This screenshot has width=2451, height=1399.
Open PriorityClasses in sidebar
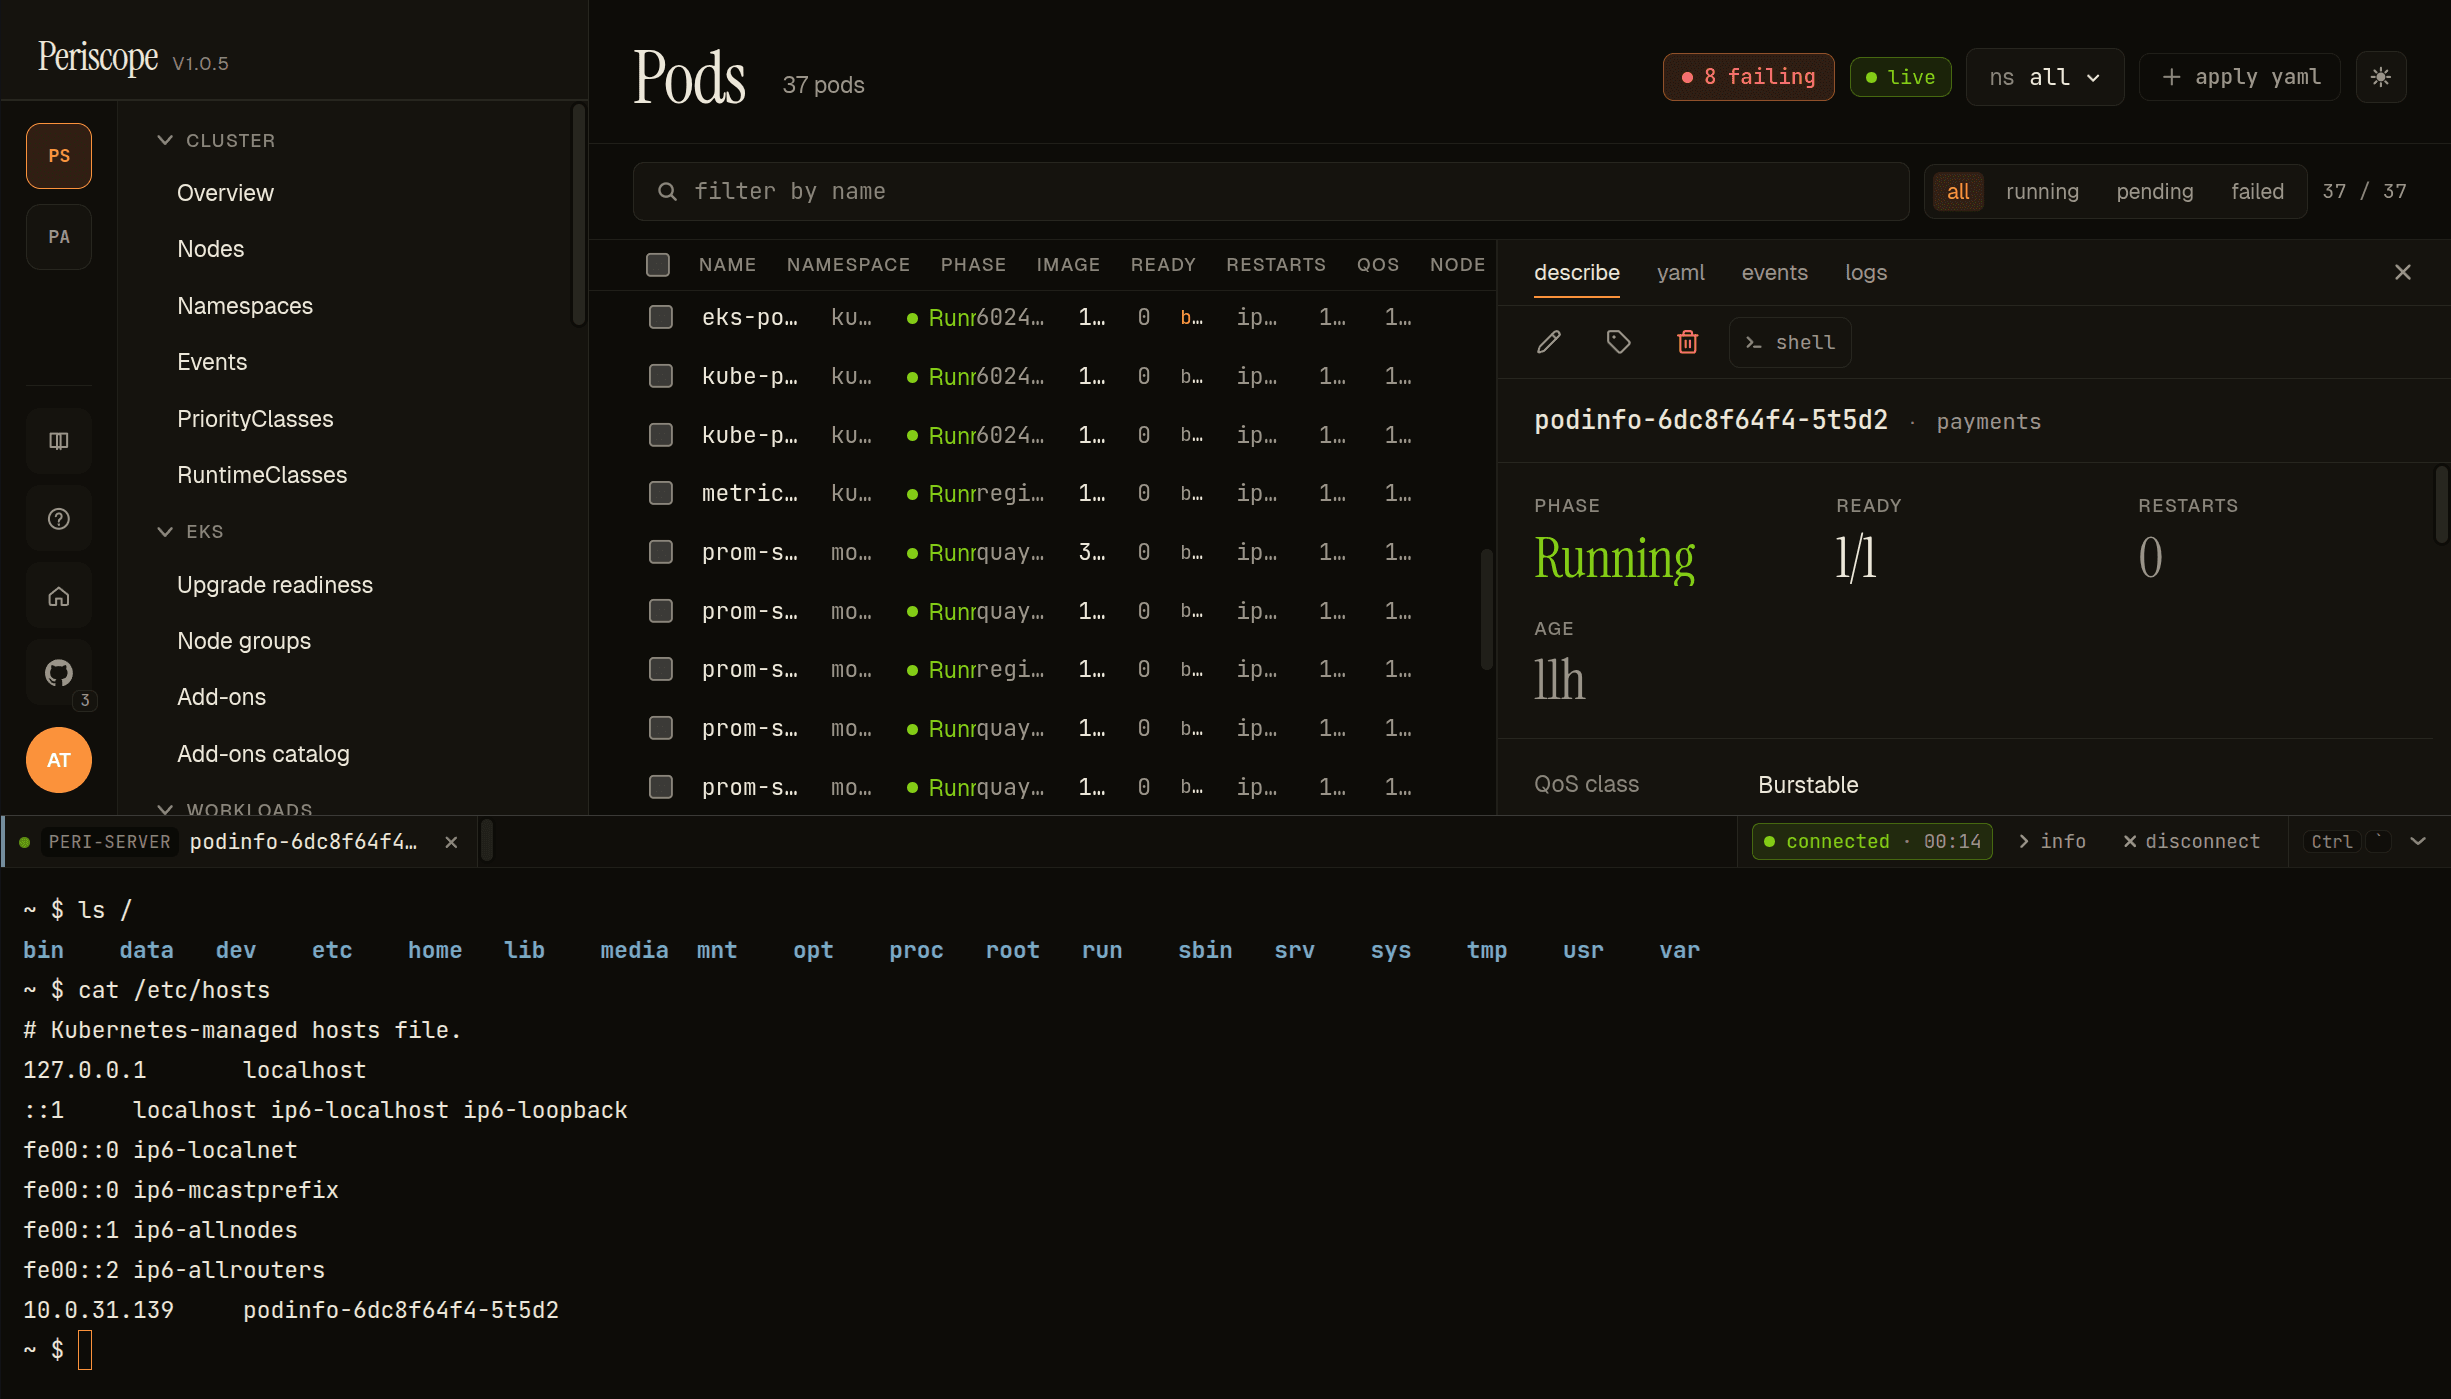[x=255, y=419]
